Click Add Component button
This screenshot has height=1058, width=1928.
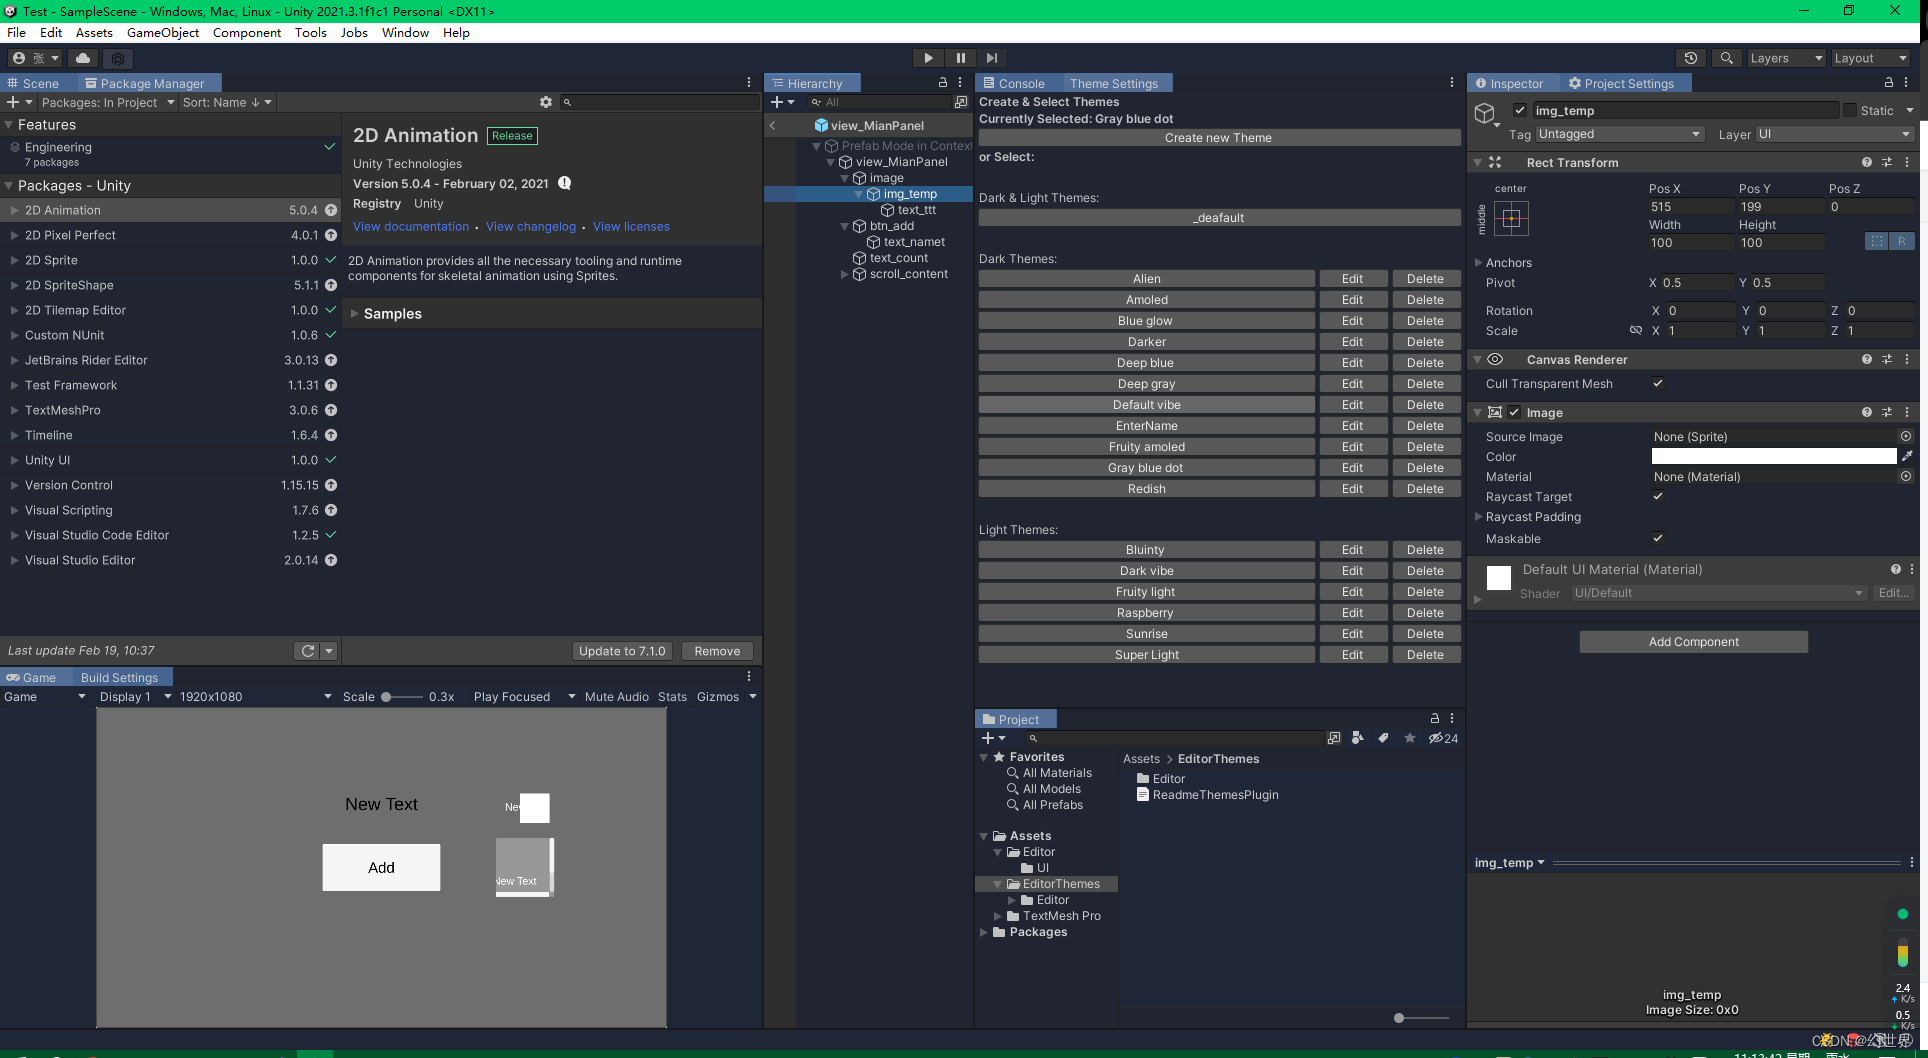click(1693, 642)
